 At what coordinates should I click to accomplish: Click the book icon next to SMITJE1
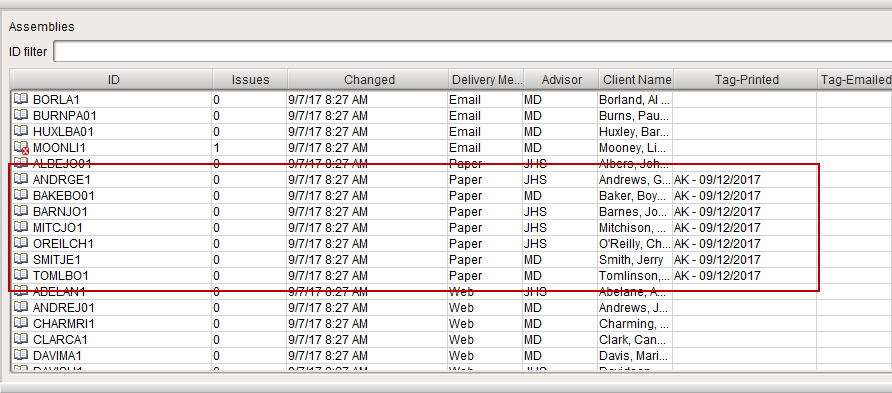click(x=21, y=259)
